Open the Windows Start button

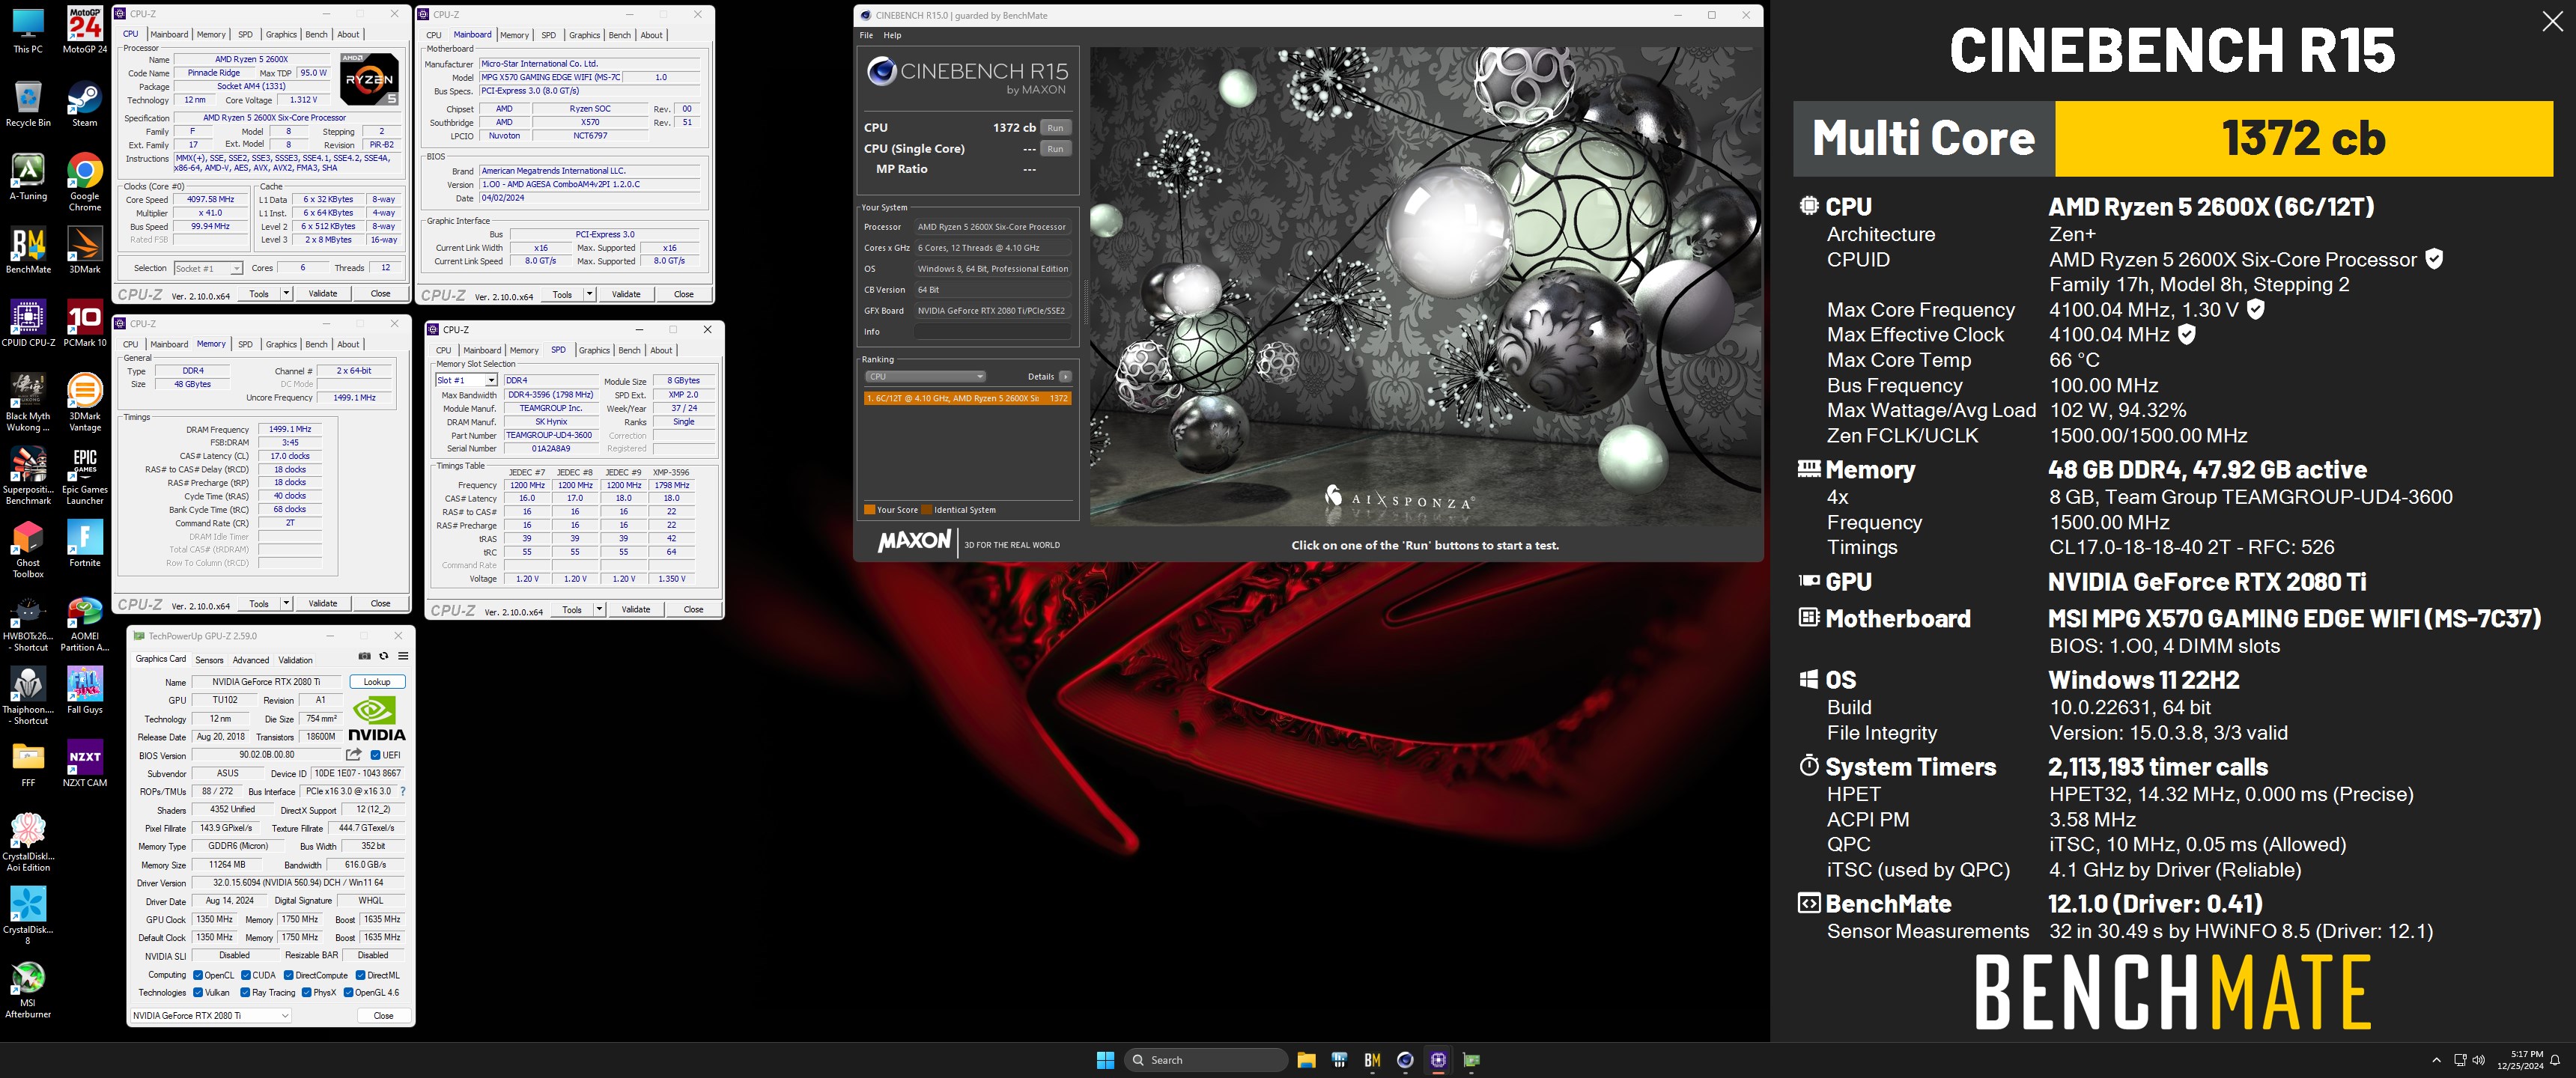tap(1105, 1060)
